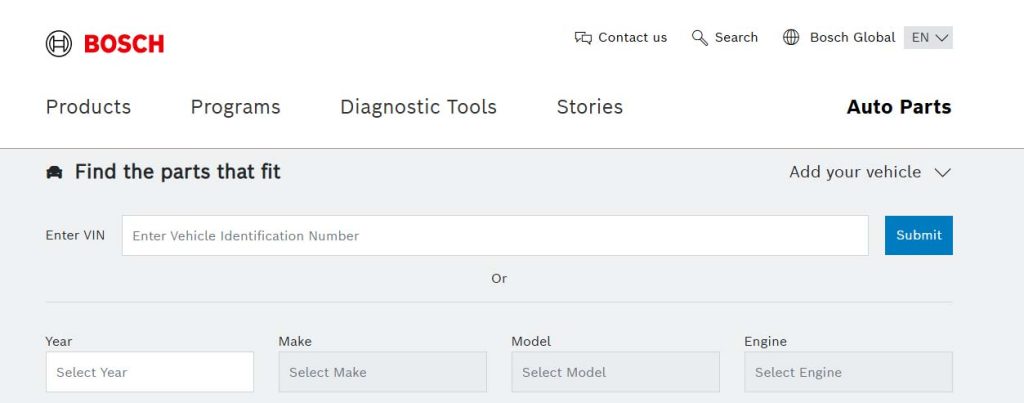Image resolution: width=1024 pixels, height=403 pixels.
Task: Open the Programs menu
Action: point(236,107)
